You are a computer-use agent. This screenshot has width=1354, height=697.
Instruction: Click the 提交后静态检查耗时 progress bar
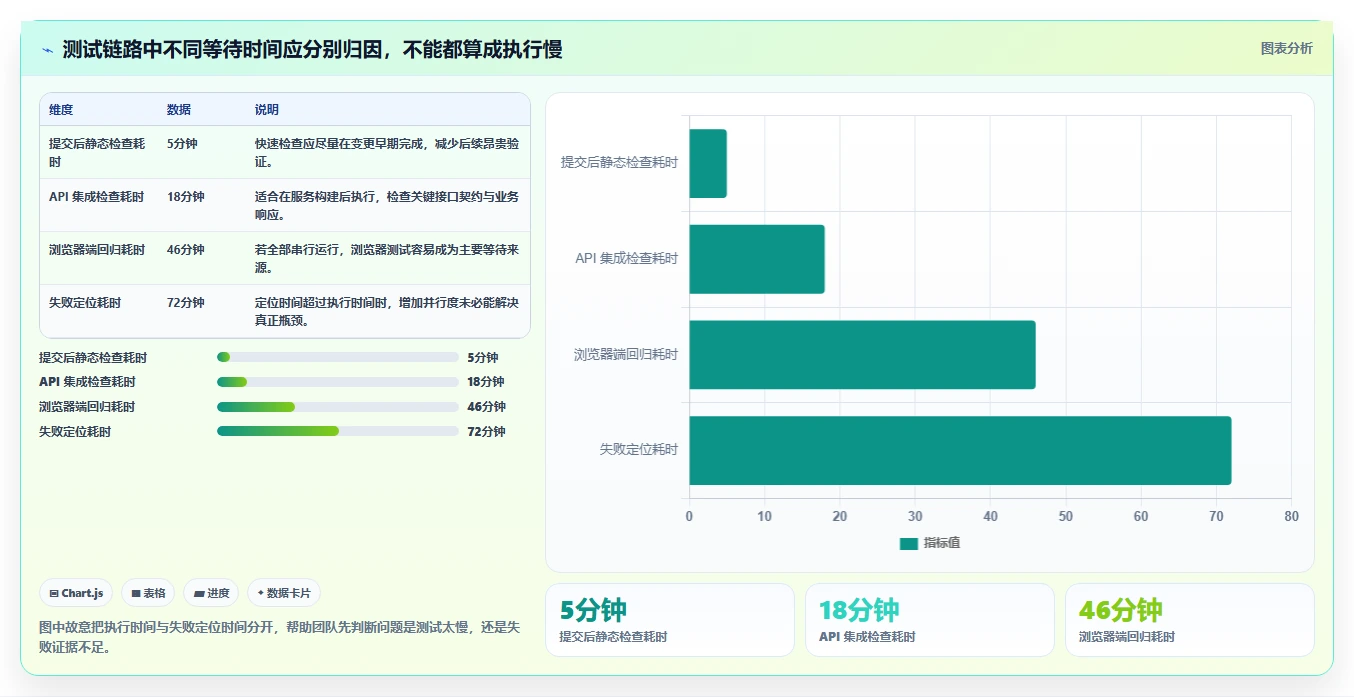pyautogui.click(x=338, y=357)
